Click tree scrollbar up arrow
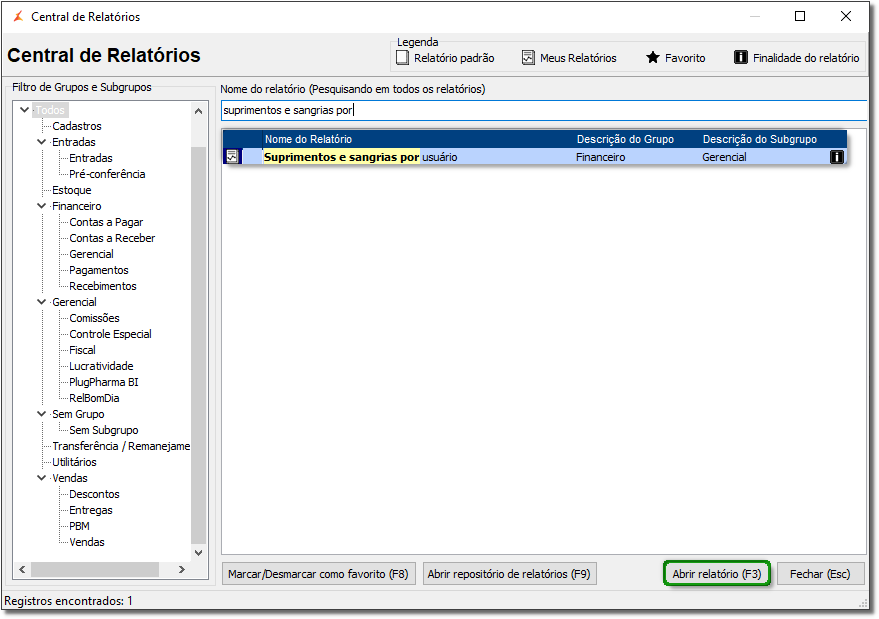 pyautogui.click(x=198, y=111)
